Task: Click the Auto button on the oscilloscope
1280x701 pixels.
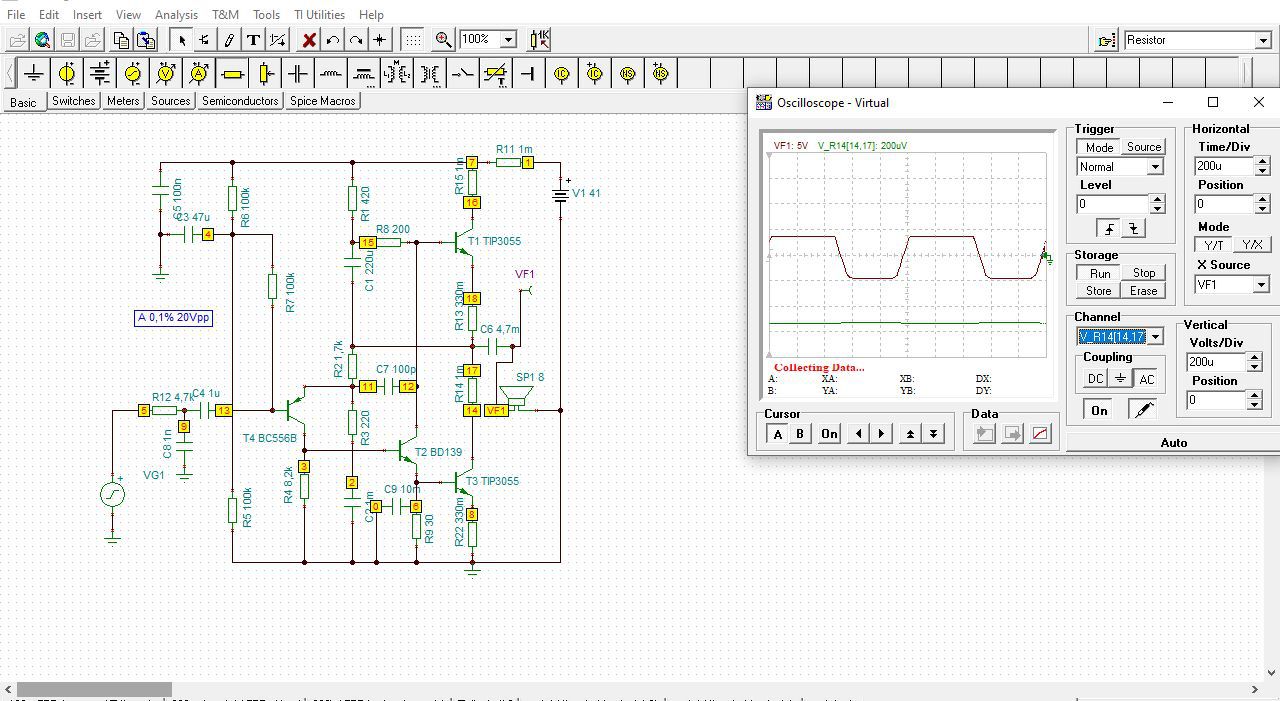Action: tap(1173, 443)
